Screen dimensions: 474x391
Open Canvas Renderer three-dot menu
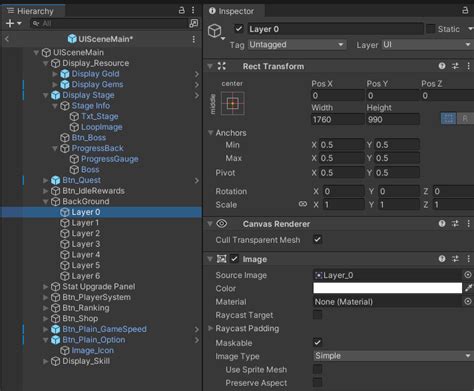pos(468,223)
